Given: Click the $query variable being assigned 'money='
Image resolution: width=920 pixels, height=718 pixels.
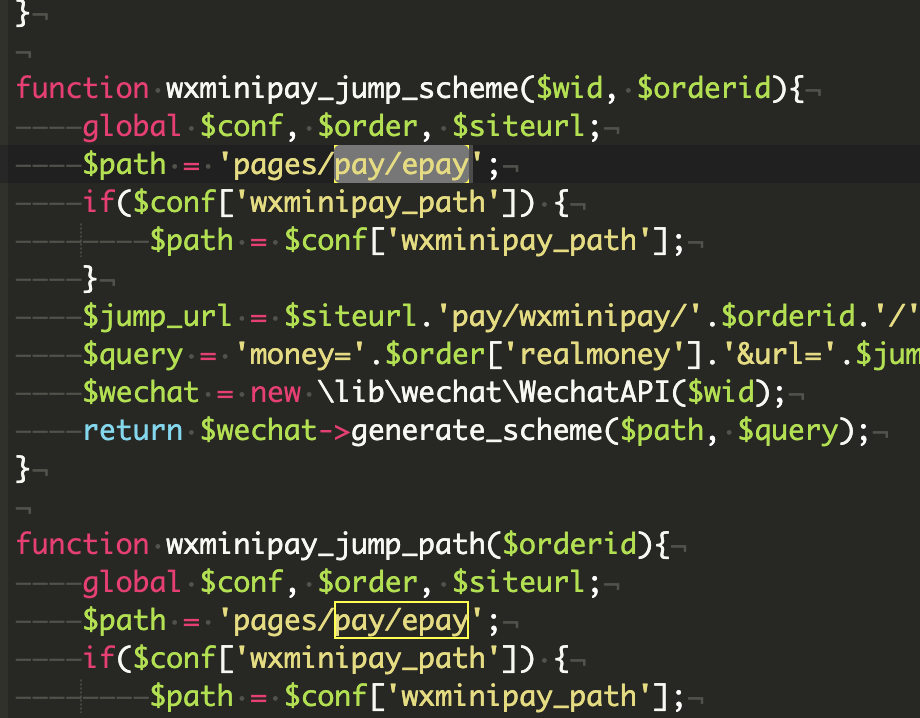Looking at the screenshot, I should (133, 355).
